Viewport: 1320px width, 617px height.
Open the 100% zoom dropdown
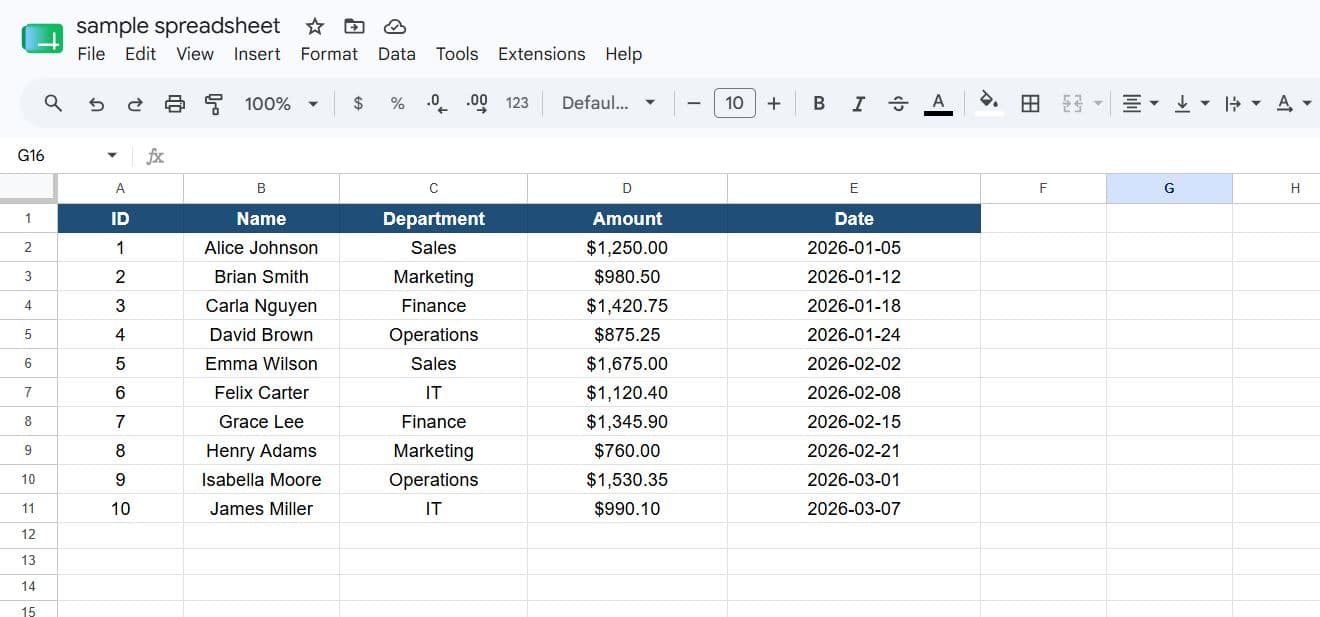tap(281, 103)
